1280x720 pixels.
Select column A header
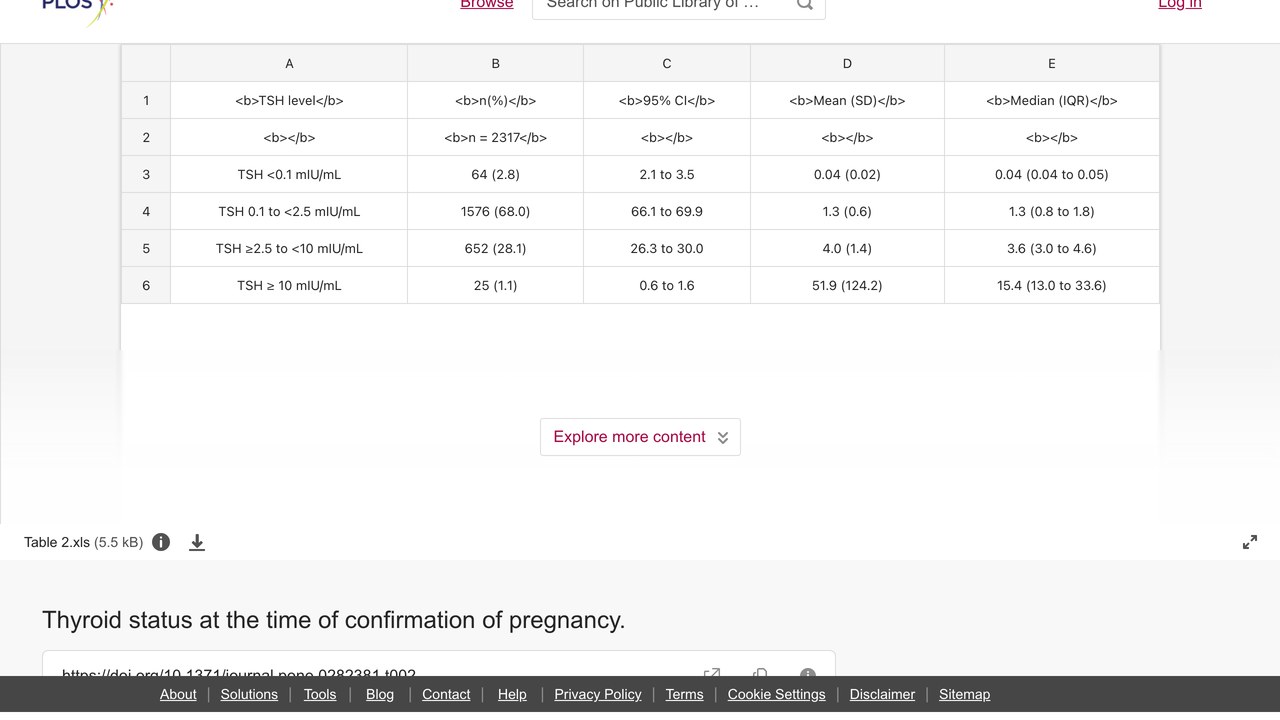pos(289,63)
